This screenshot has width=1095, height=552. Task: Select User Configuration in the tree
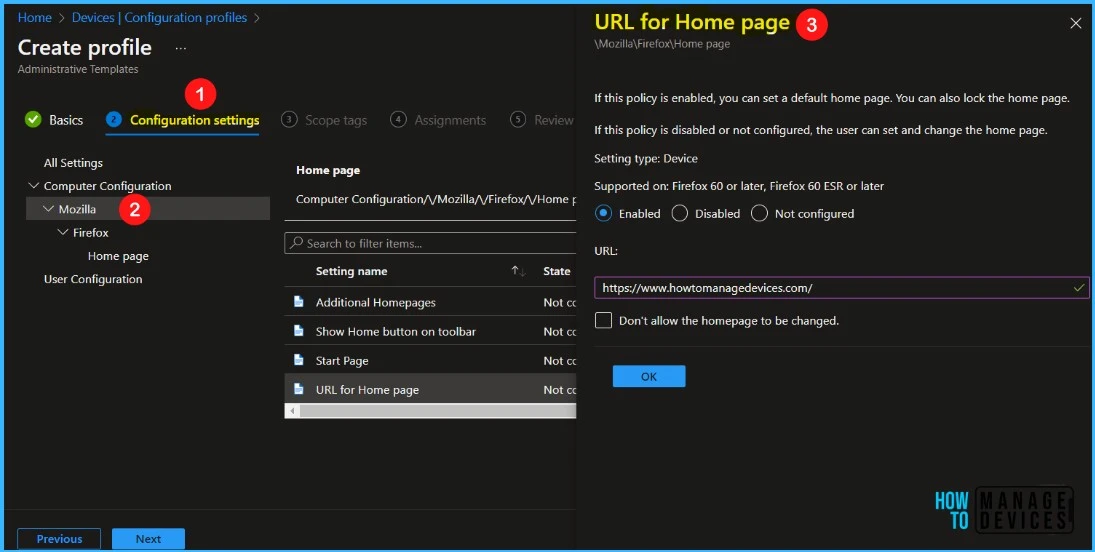[93, 279]
